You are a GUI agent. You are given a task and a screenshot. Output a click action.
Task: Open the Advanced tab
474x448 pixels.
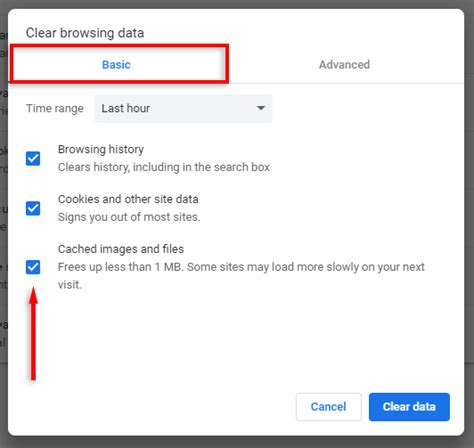click(x=344, y=64)
